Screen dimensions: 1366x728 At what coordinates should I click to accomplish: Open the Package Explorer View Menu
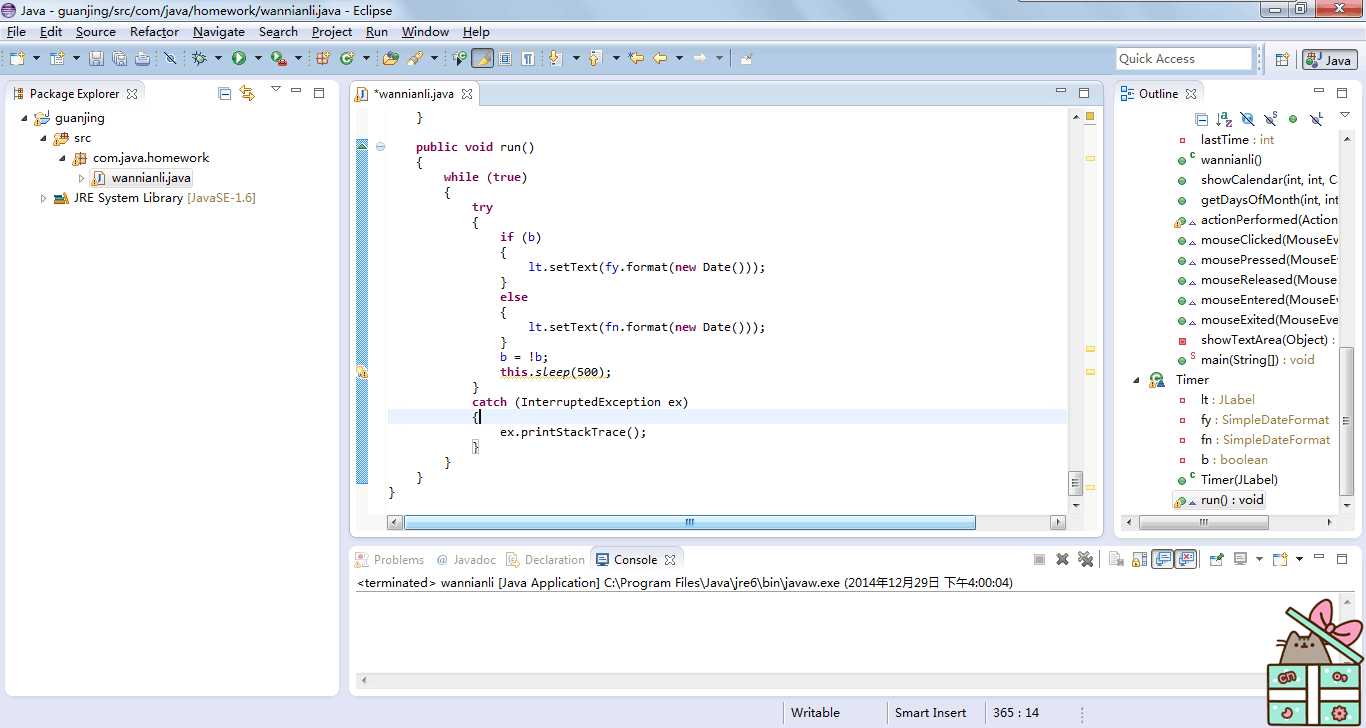275,89
